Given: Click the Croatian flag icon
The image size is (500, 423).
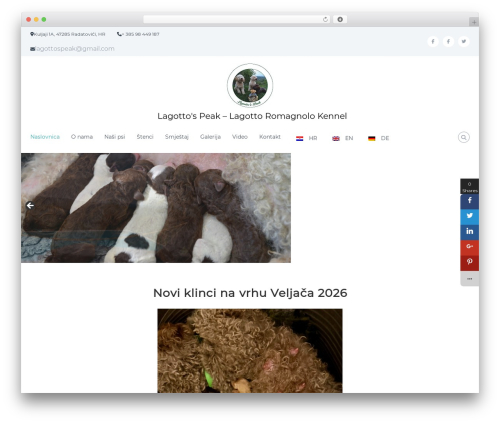Looking at the screenshot, I should point(299,138).
